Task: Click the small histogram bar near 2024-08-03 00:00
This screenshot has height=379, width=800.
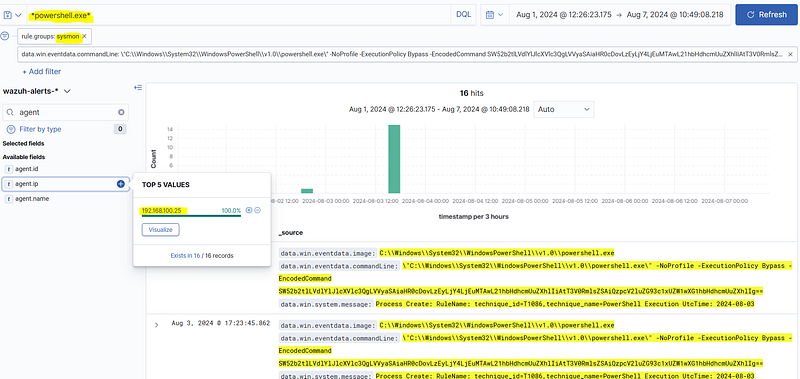Action: coord(307,191)
